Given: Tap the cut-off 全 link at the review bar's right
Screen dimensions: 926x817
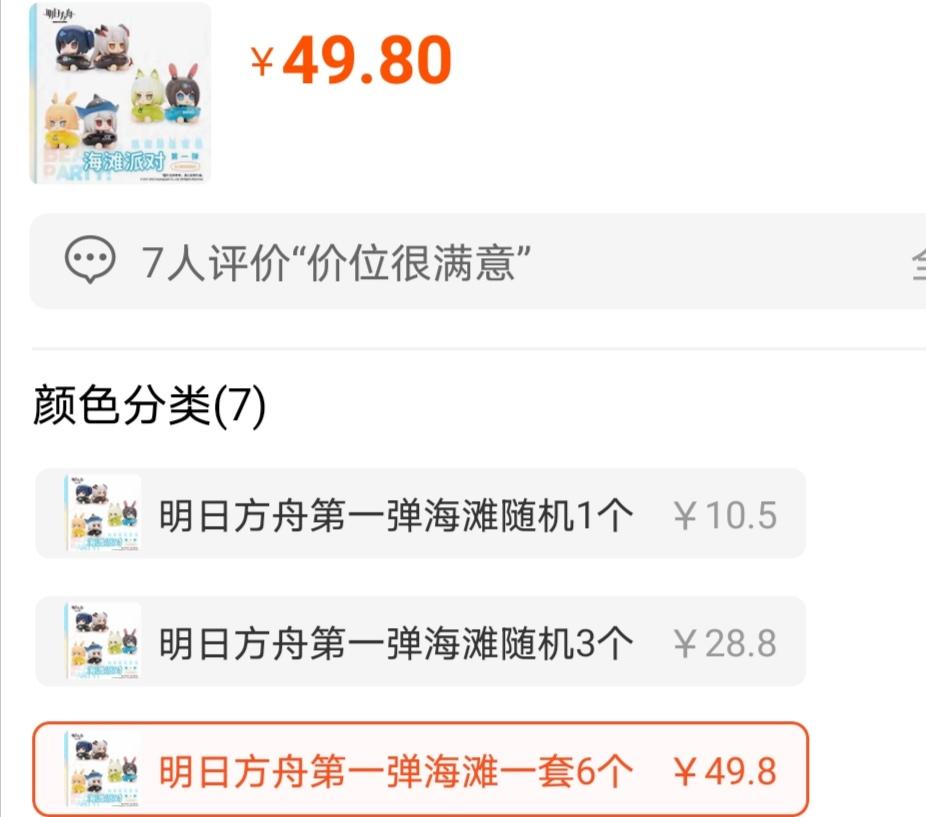Looking at the screenshot, I should coord(919,263).
